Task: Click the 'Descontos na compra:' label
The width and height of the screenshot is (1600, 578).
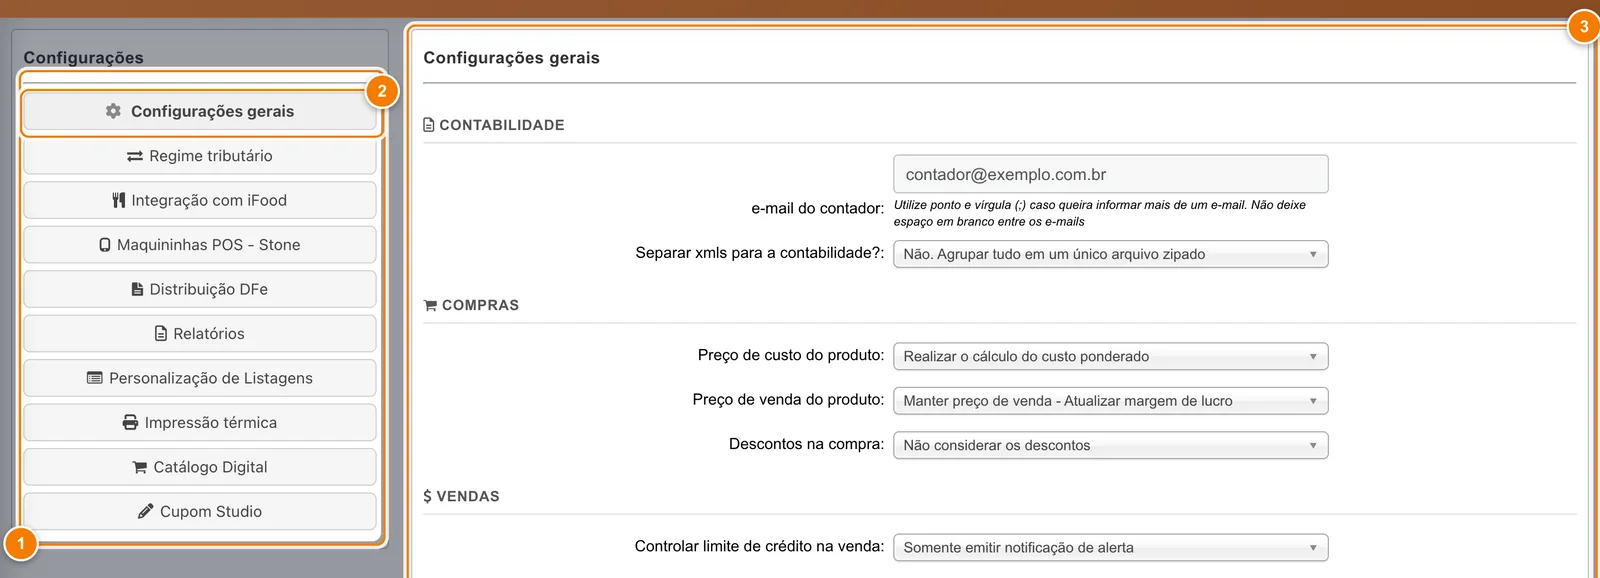Action: coord(806,444)
